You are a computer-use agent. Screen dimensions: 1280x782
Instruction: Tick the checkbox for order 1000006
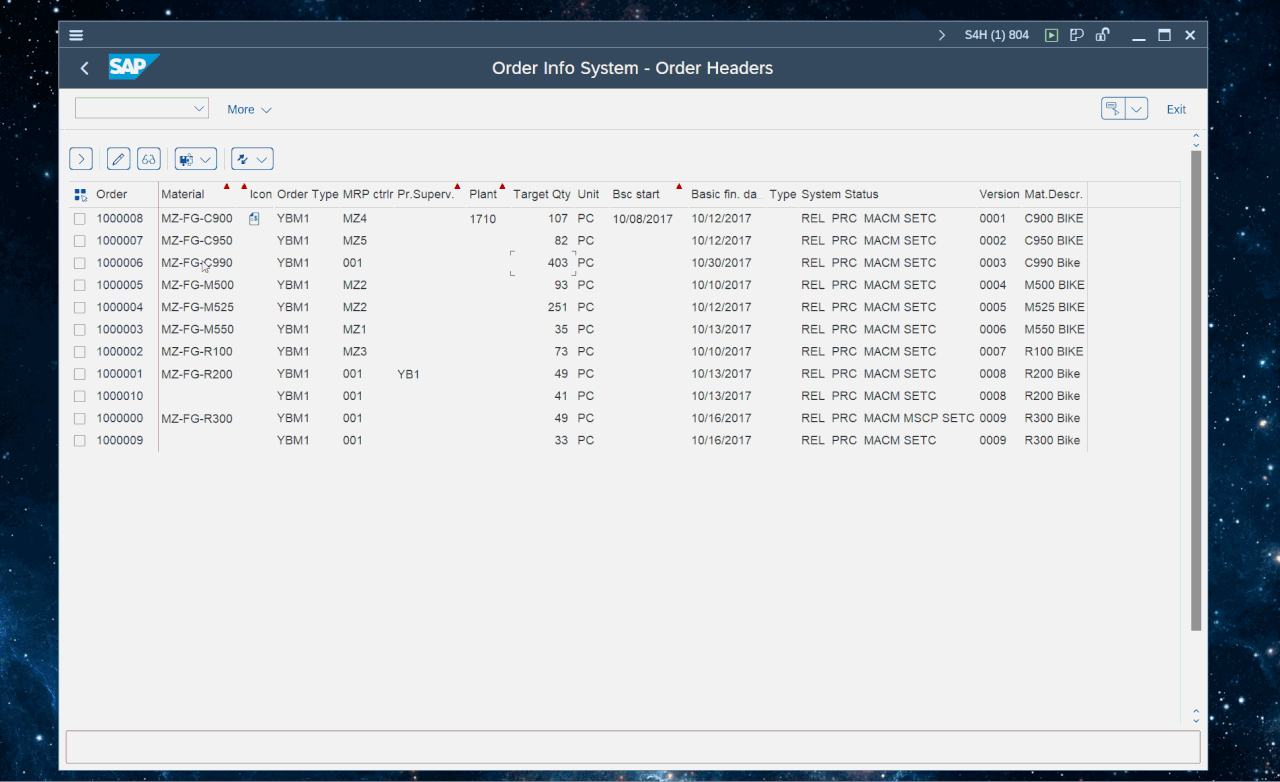[x=79, y=263]
